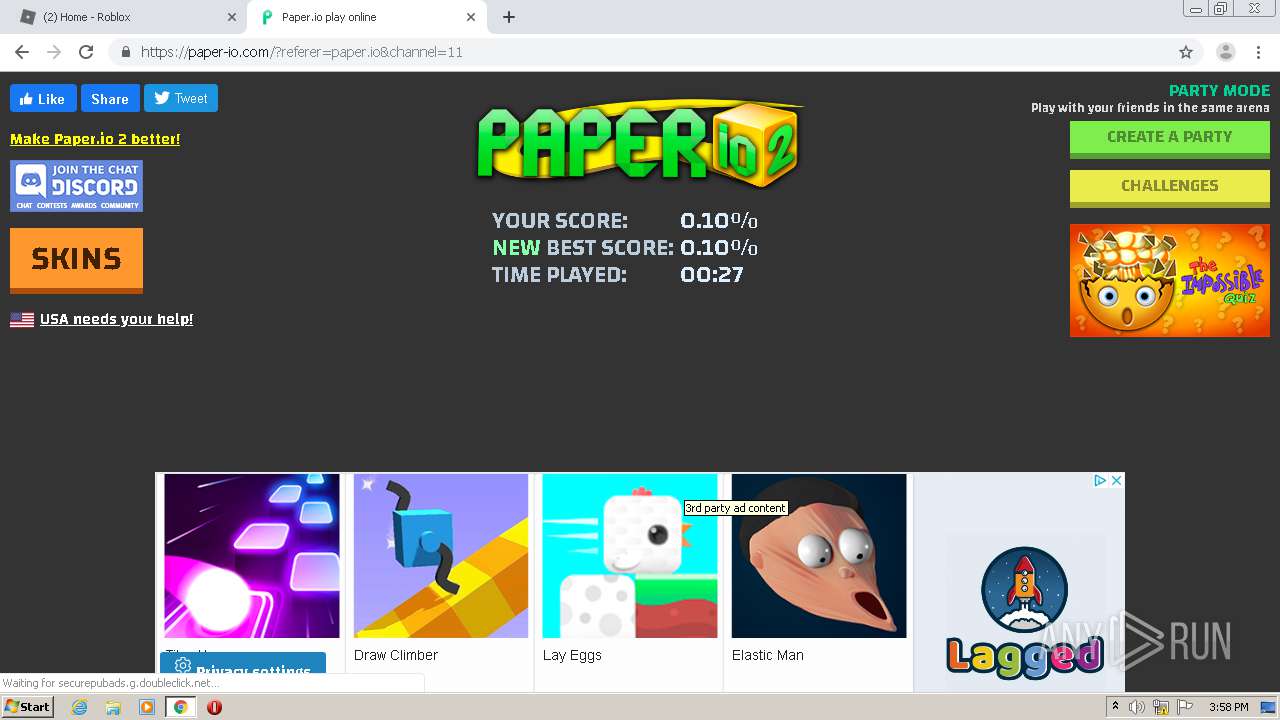Screen dimensions: 1280x720
Task: Open The Impossible Quiz promo
Action: pos(1170,280)
